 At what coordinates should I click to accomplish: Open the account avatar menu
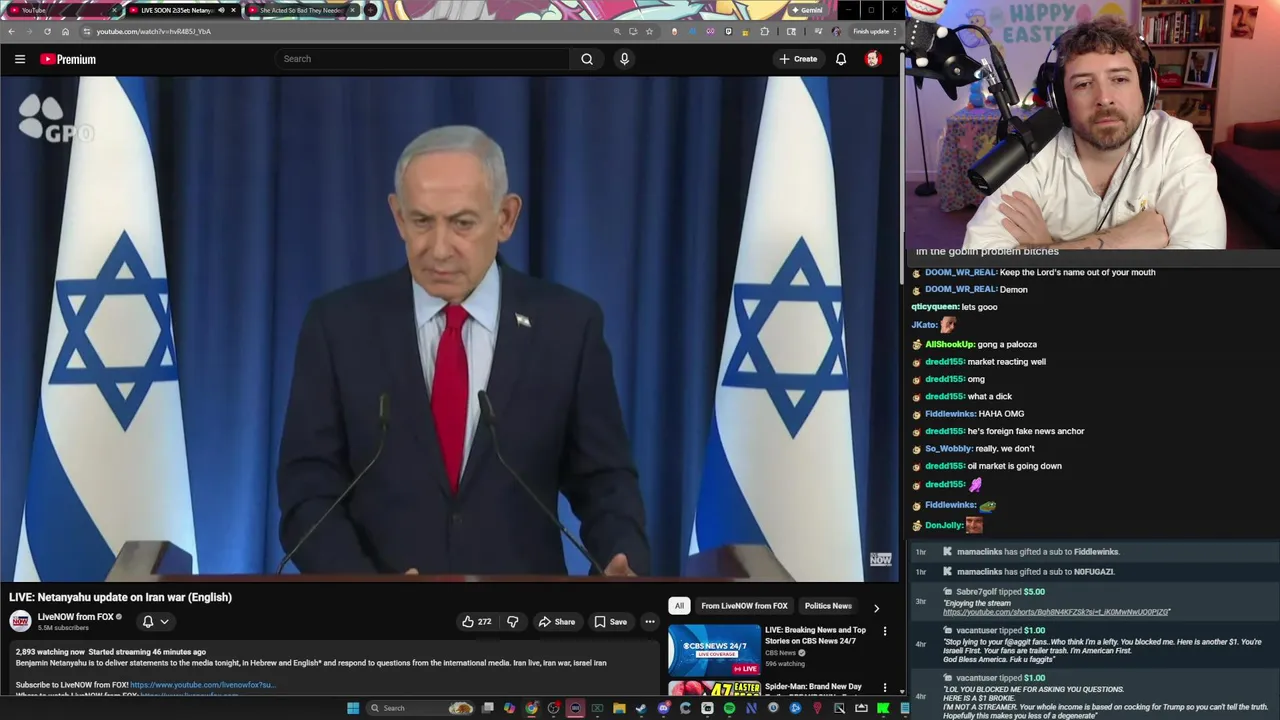[x=872, y=59]
